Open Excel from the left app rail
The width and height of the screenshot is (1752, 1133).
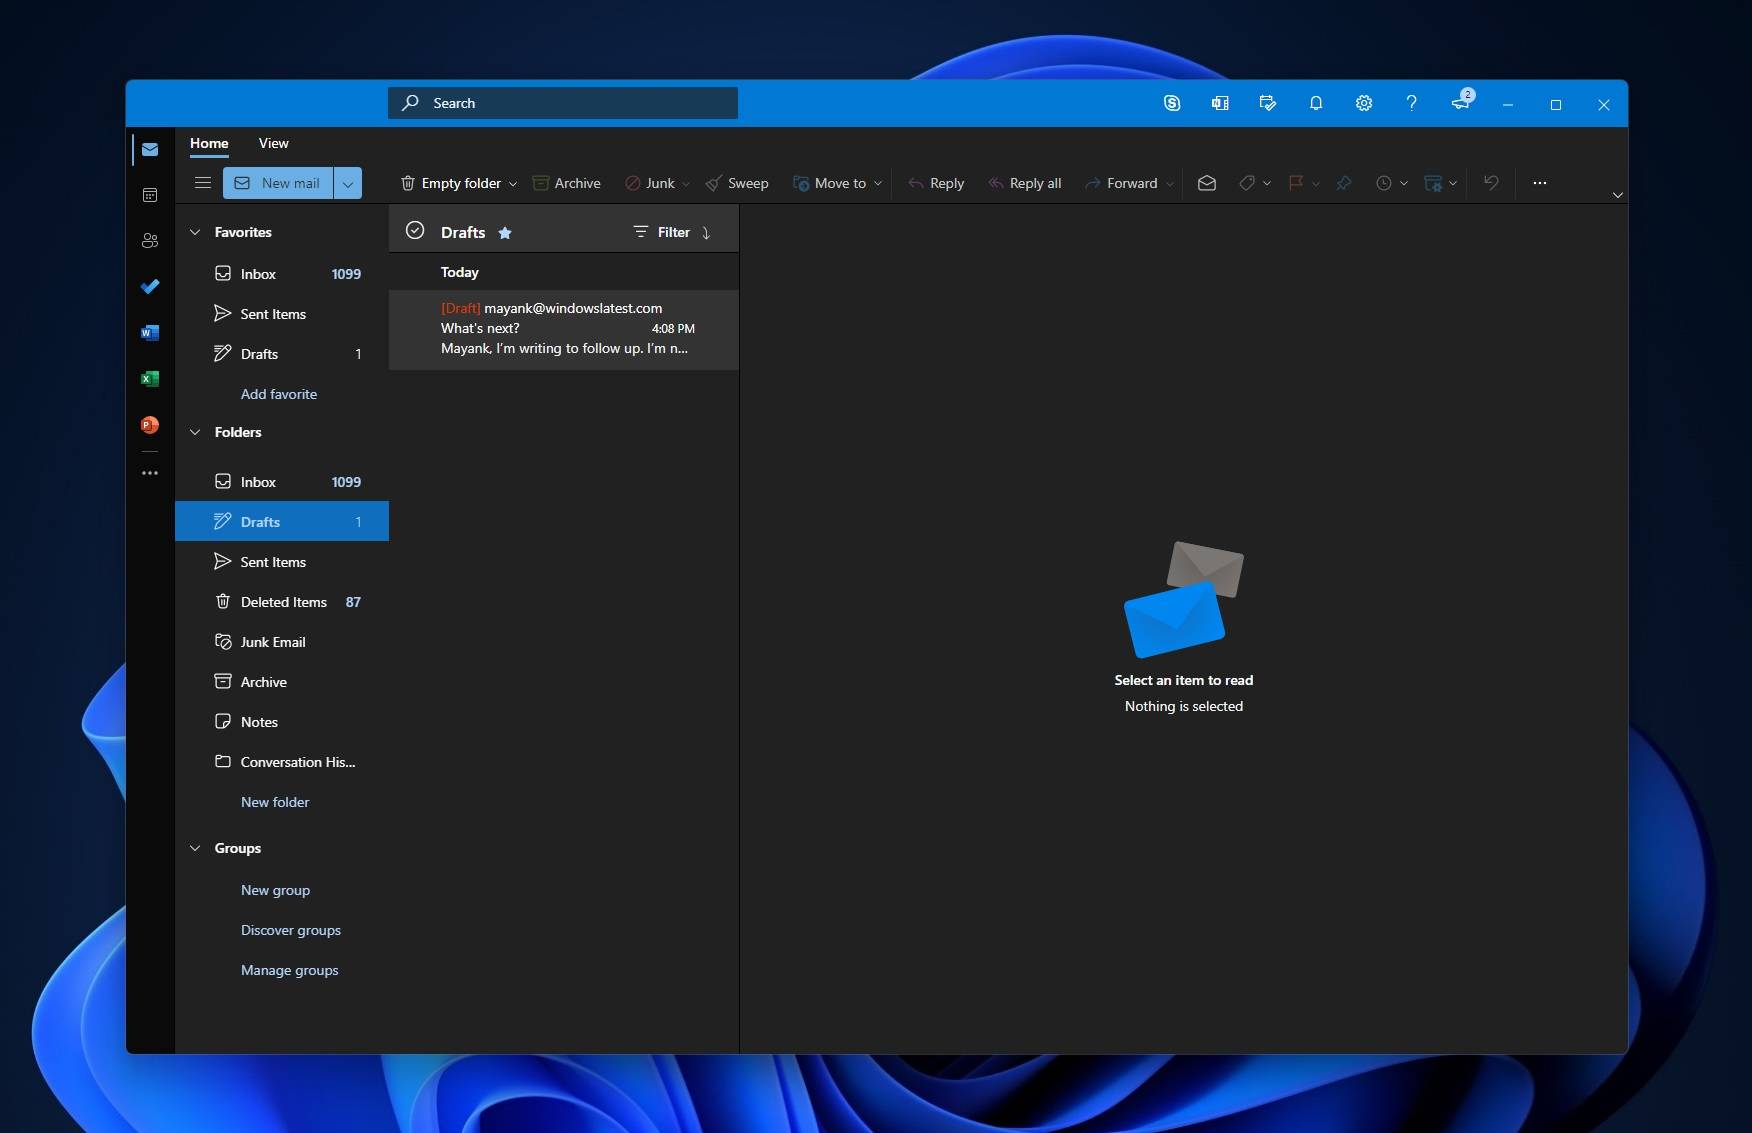coord(150,379)
